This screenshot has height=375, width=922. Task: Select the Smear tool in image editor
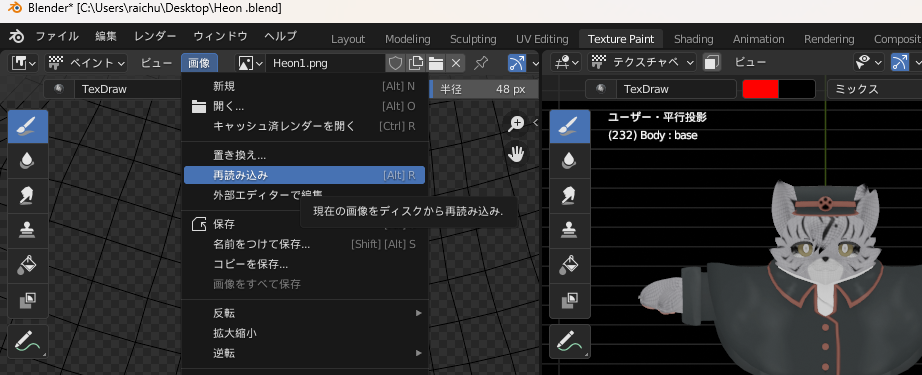click(28, 195)
